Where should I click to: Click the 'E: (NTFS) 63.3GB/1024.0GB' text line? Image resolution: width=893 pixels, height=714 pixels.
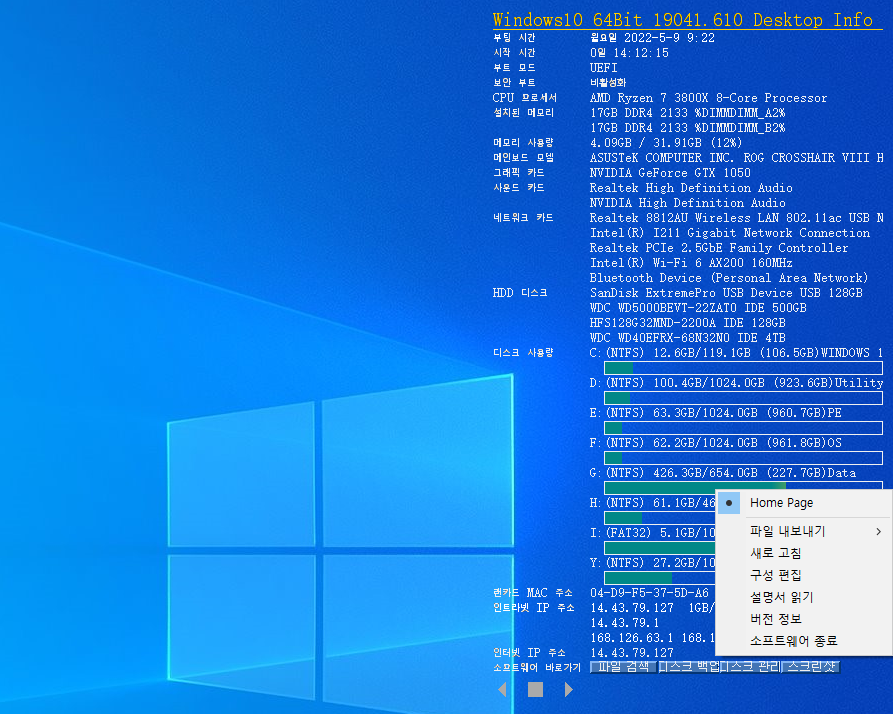click(716, 413)
